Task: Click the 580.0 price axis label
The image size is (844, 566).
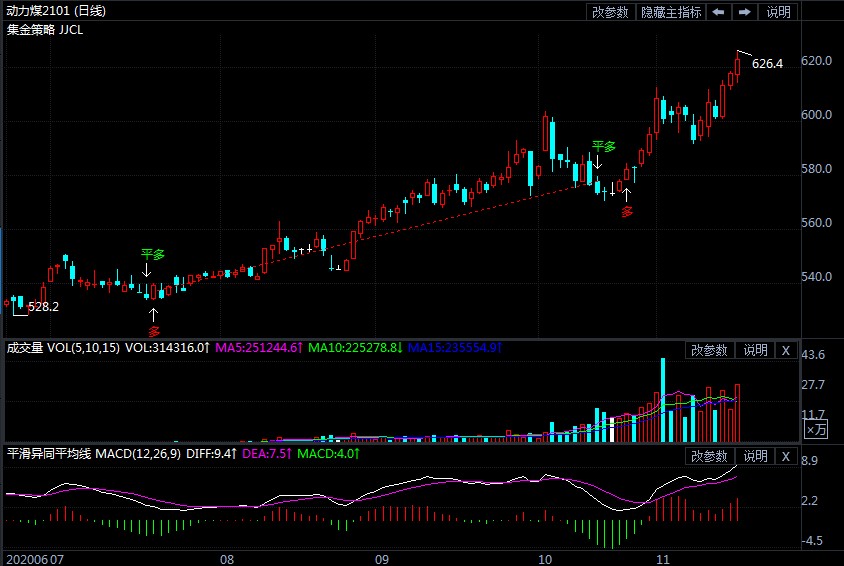Action: point(817,168)
